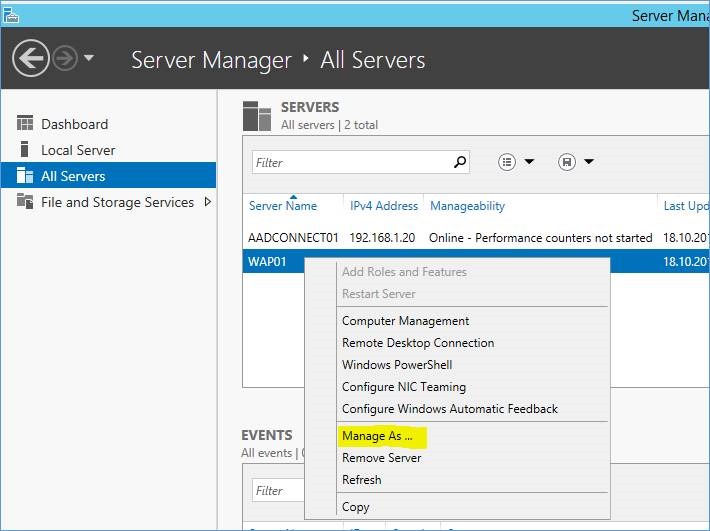Click the saved queries disk icon
The width and height of the screenshot is (710, 531).
(x=566, y=162)
